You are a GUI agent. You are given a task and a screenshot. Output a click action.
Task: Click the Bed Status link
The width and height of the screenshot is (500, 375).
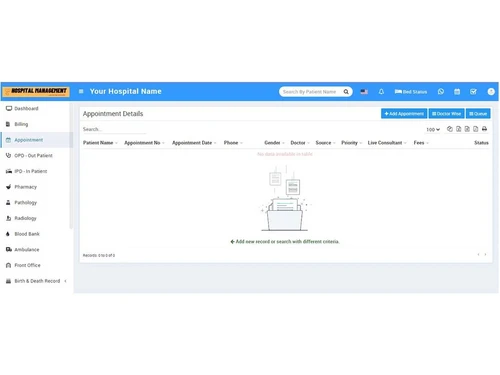pos(411,92)
